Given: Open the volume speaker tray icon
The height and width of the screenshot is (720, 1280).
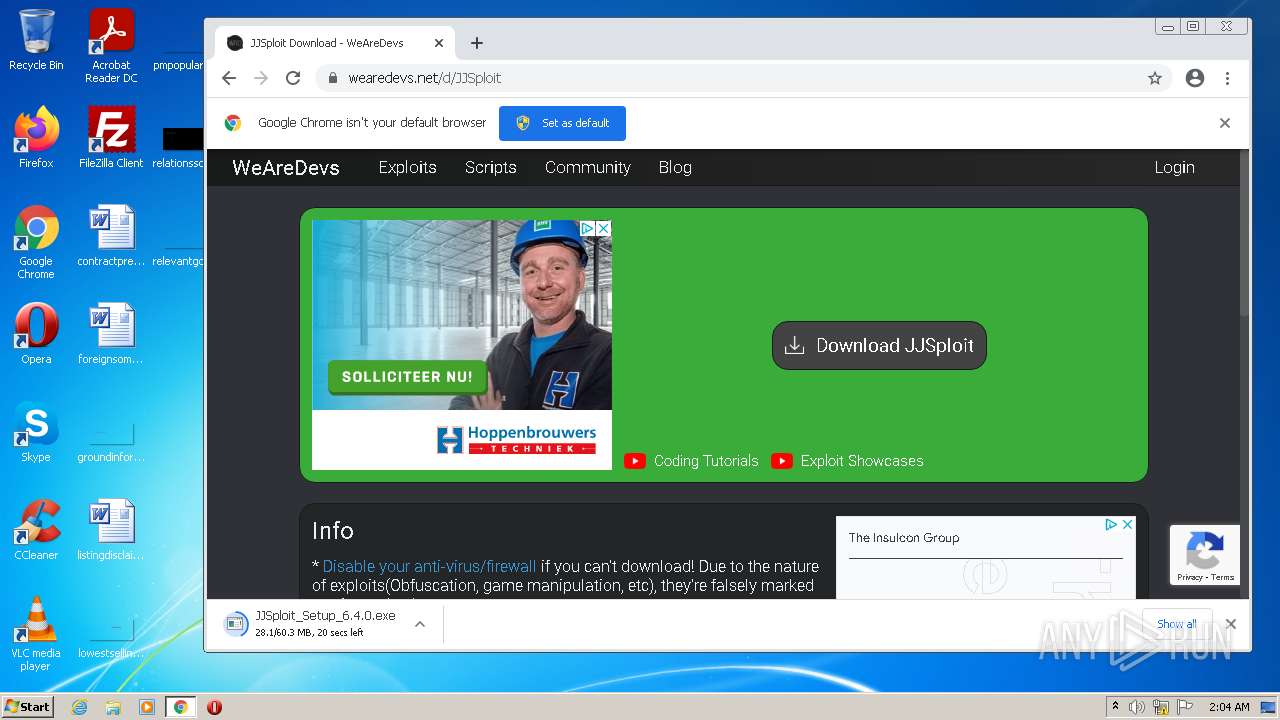Looking at the screenshot, I should click(x=1137, y=707).
